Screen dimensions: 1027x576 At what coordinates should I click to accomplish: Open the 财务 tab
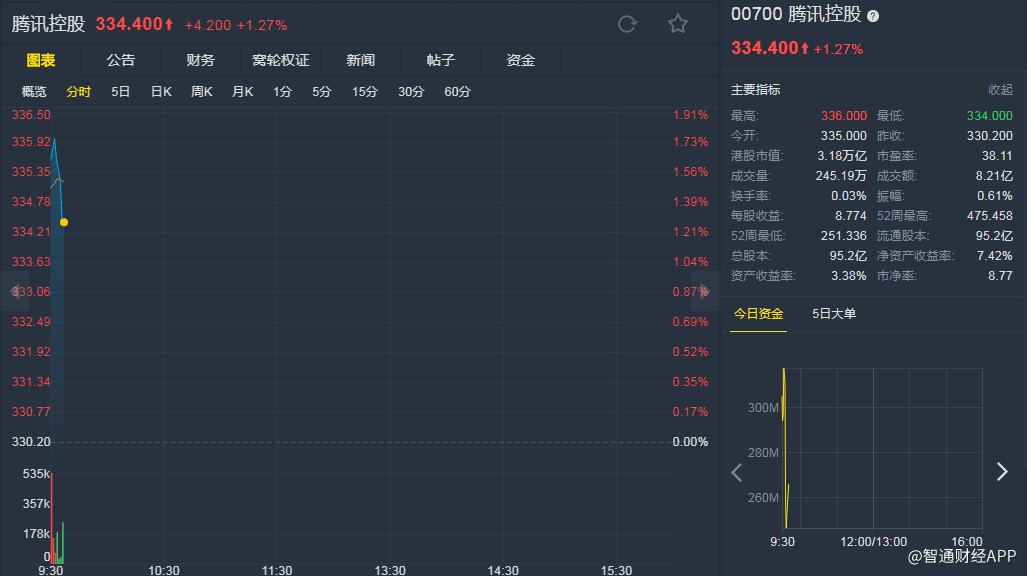click(200, 60)
